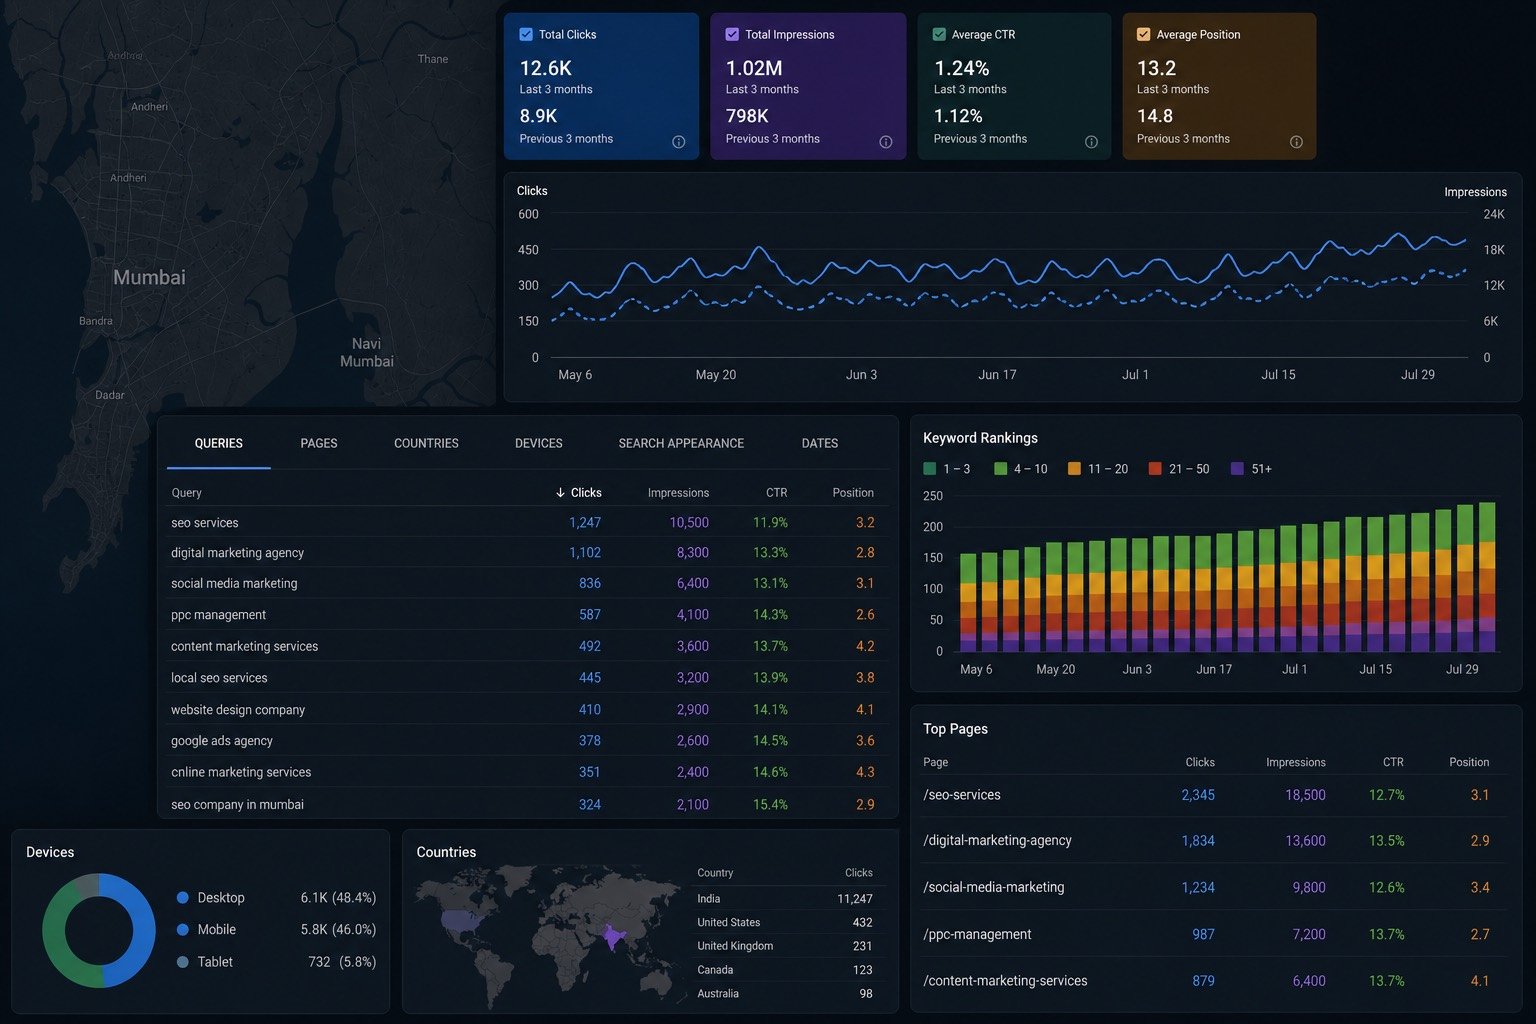
Task: Disable the Average Position checkbox
Action: point(1144,34)
